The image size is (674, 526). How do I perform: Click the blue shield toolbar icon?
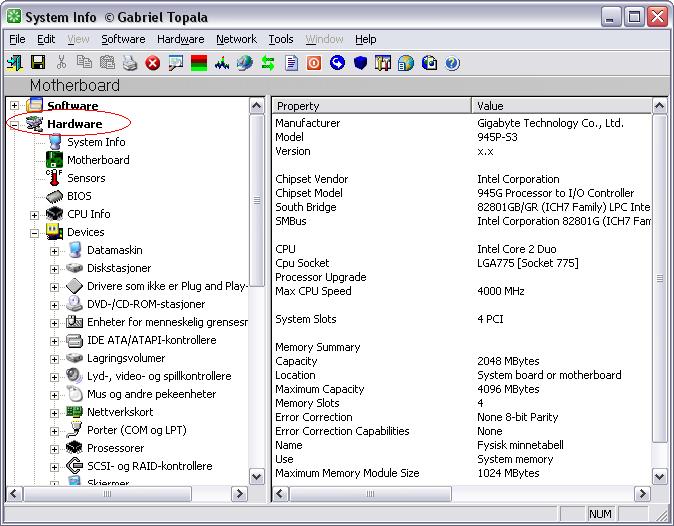pyautogui.click(x=360, y=63)
